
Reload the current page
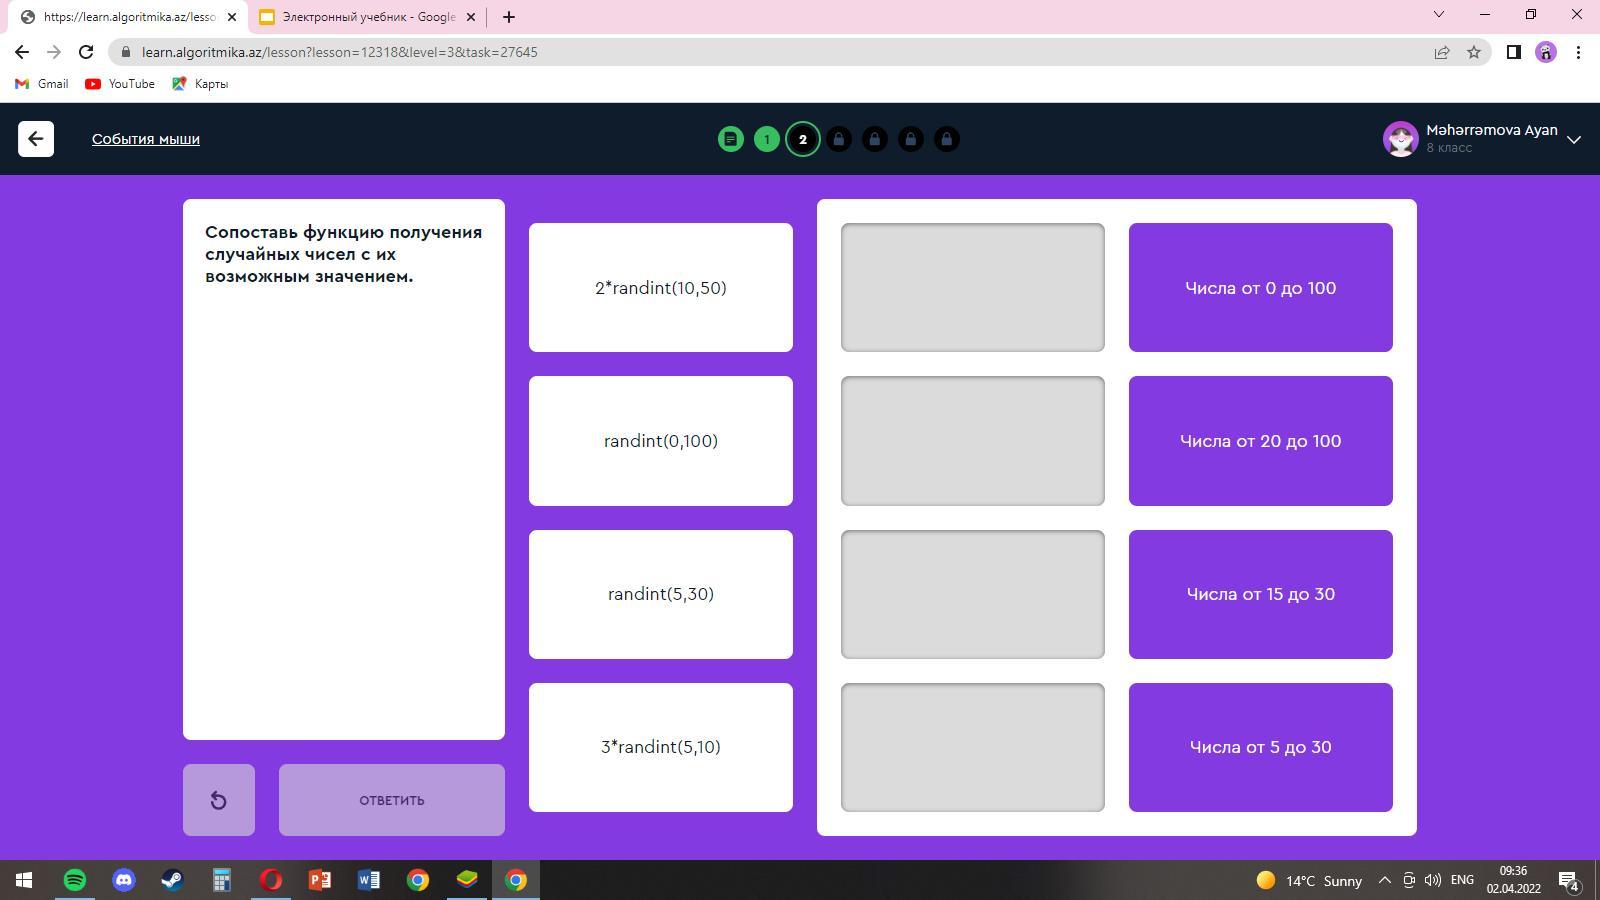coord(86,52)
